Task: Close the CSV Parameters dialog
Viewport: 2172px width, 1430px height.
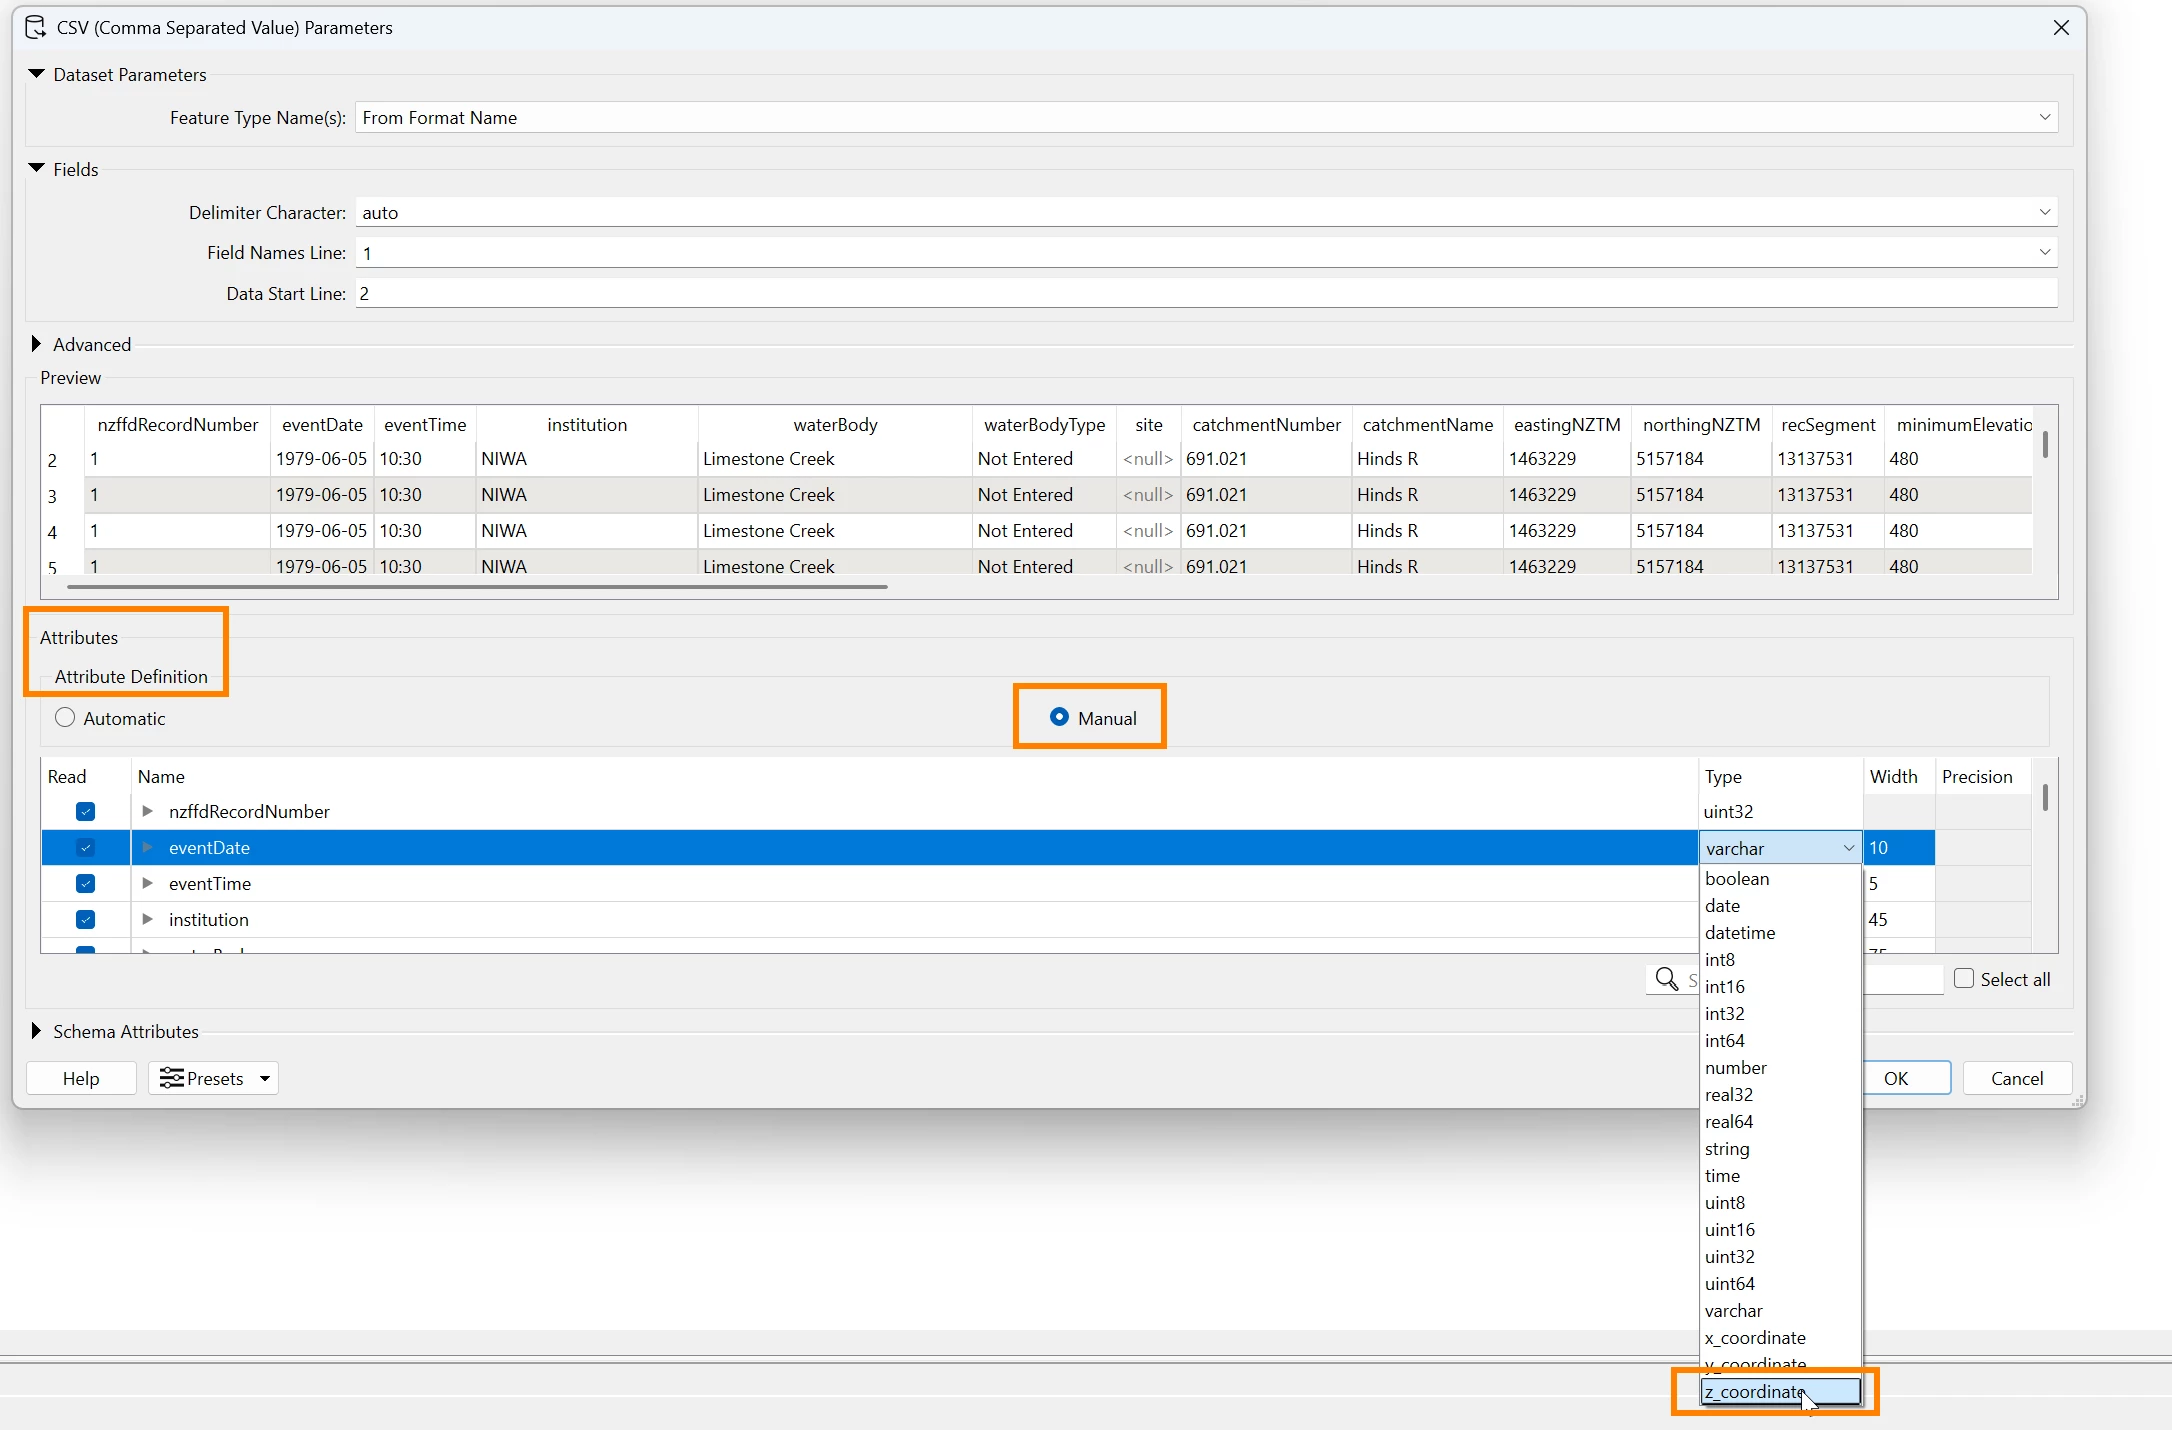Action: [x=2061, y=28]
